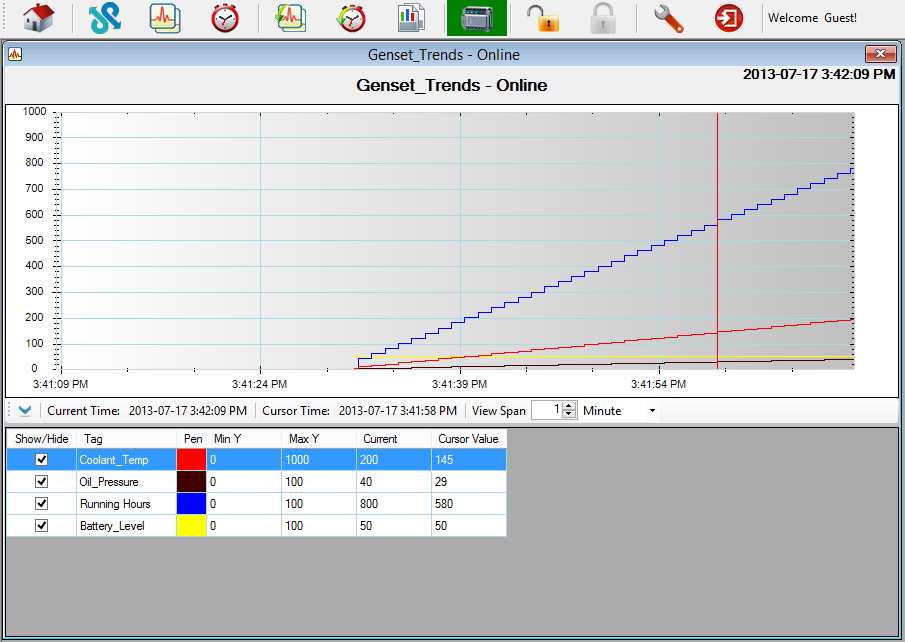Viewport: 905px width, 642px height.
Task: Collapse the panel with the blue chevron
Action: [25, 411]
